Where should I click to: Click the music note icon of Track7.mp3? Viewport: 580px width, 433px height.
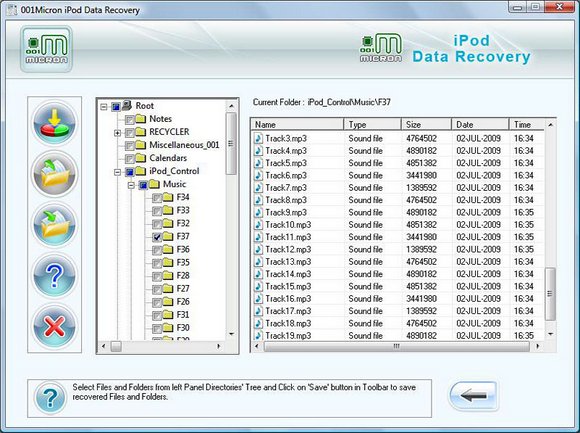click(x=258, y=187)
